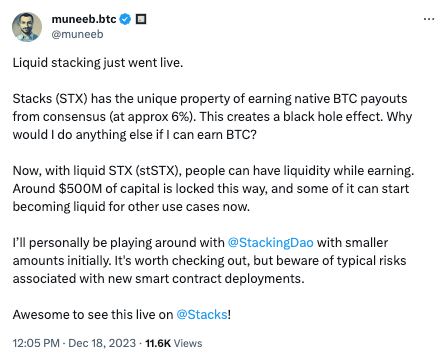Open the muneeb.btc display name link
This screenshot has height=362, width=448.
84,19
